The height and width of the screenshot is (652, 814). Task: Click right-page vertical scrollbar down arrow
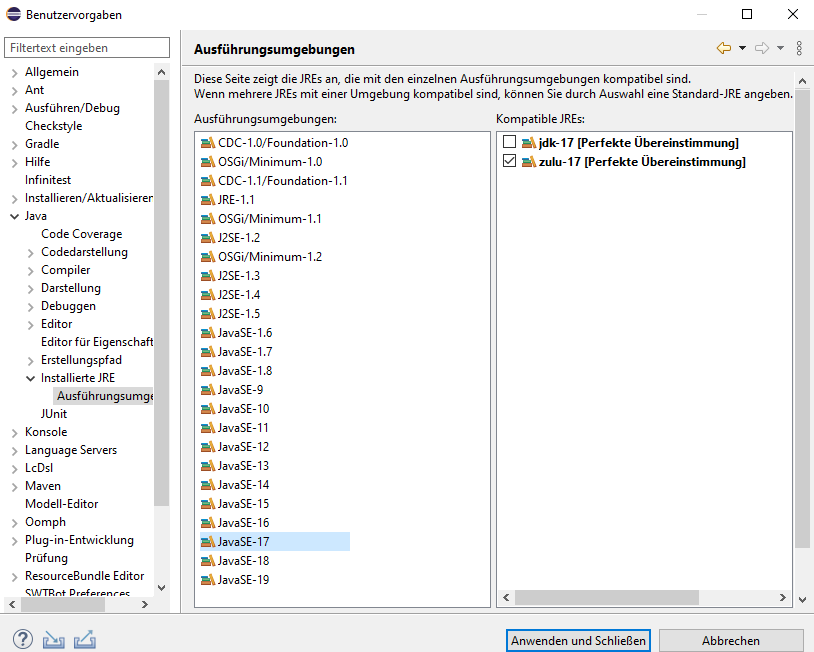pos(802,600)
